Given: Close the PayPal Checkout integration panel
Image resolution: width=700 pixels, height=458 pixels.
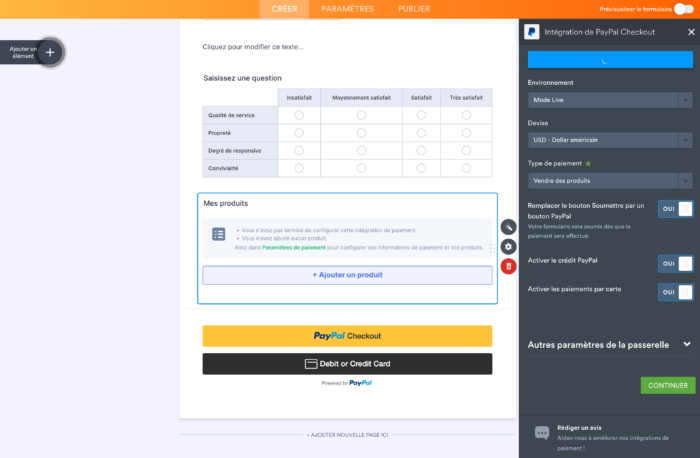Looking at the screenshot, I should 691,32.
